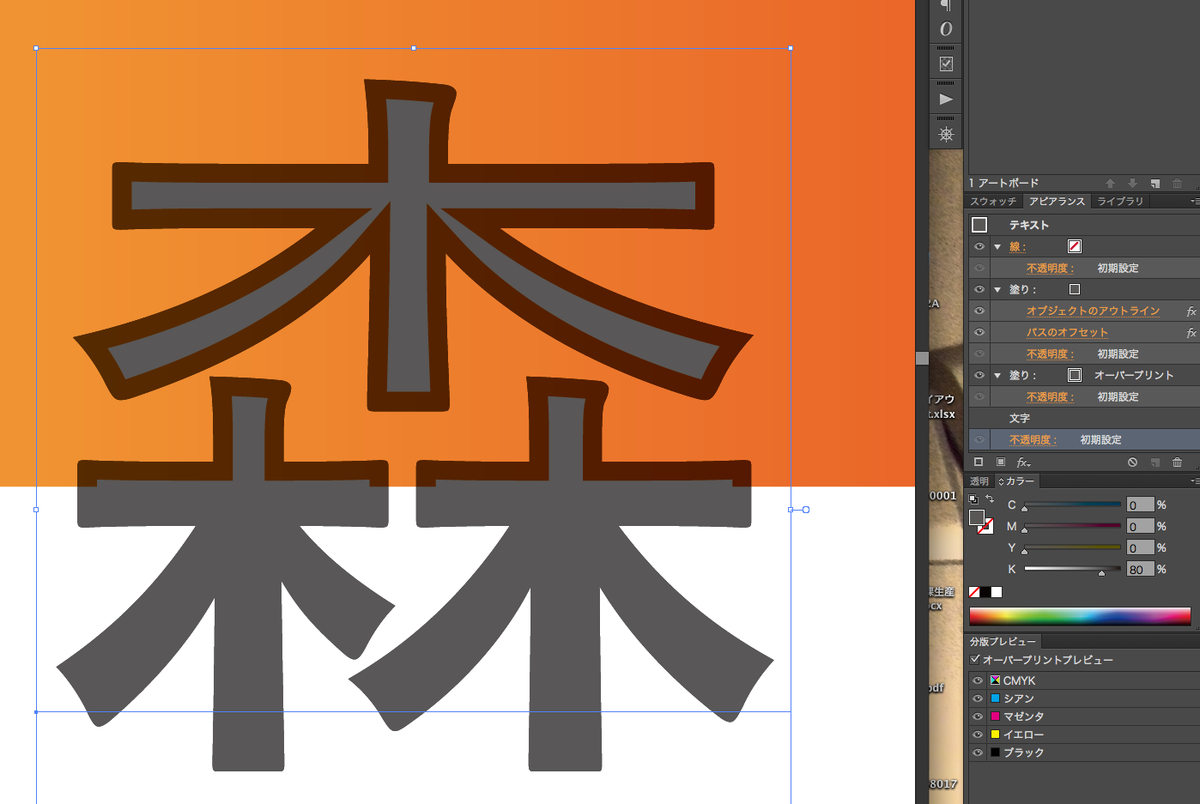The image size is (1200, 804).
Task: Click the canvas vertical scrollbar thumb
Action: click(922, 358)
